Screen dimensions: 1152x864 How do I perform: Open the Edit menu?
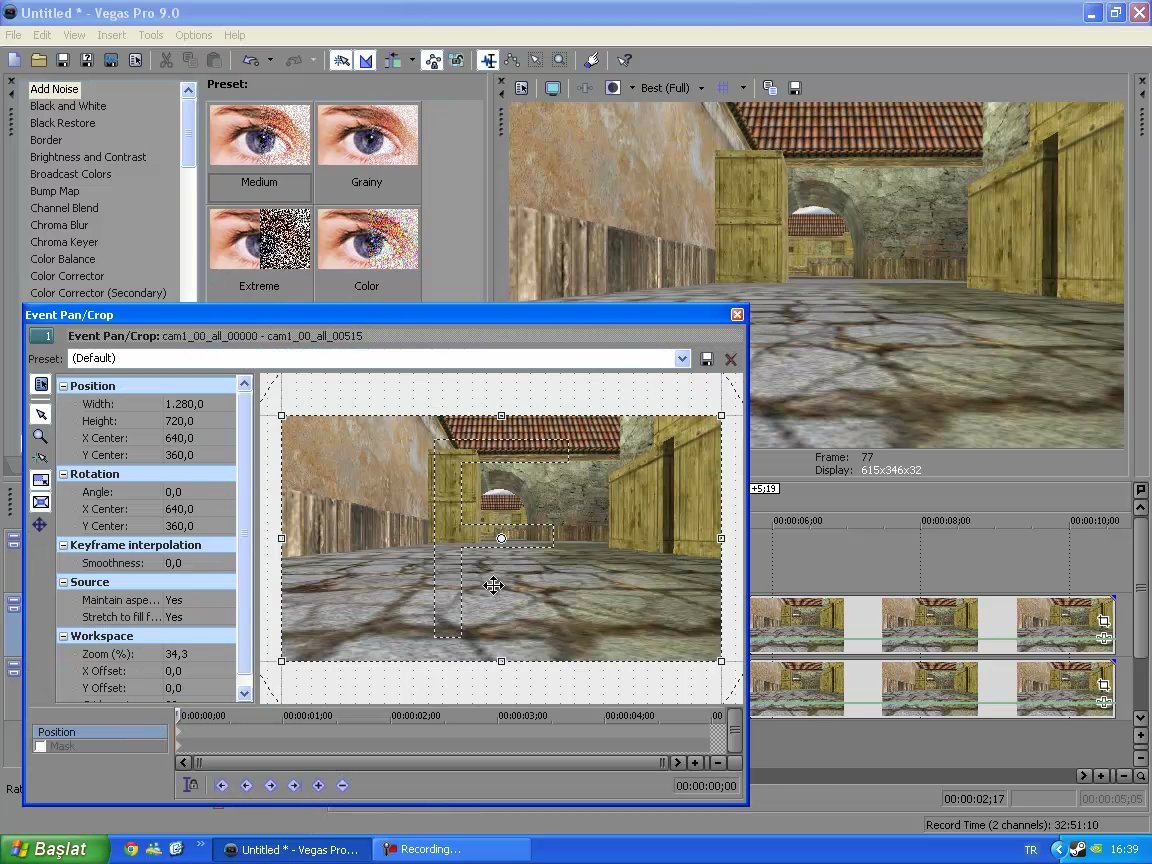click(x=42, y=35)
